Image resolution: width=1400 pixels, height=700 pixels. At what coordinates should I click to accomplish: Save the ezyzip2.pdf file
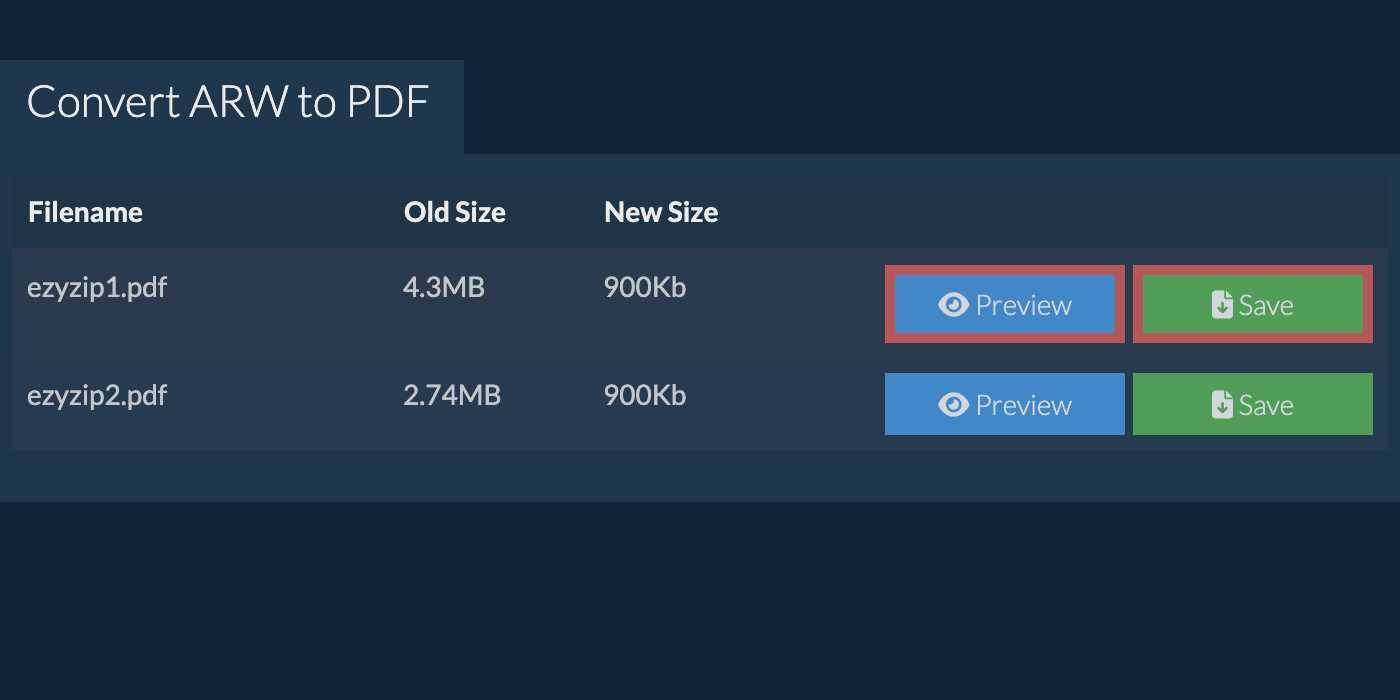1252,404
